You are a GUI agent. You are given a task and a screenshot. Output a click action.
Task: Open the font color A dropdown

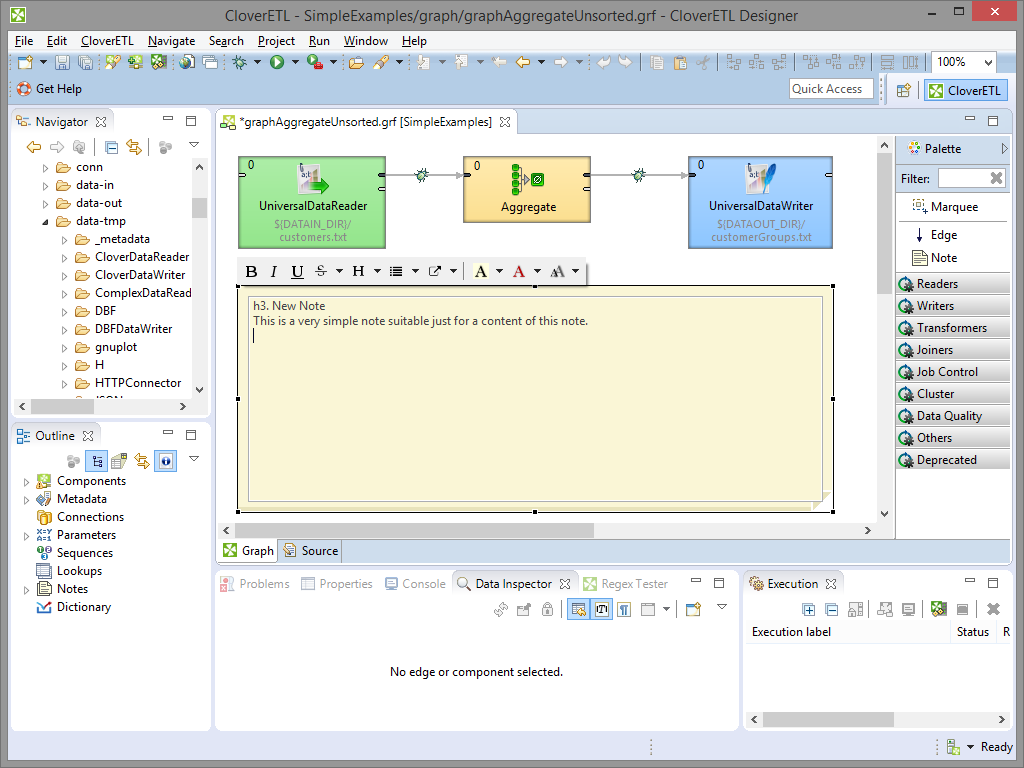[537, 271]
